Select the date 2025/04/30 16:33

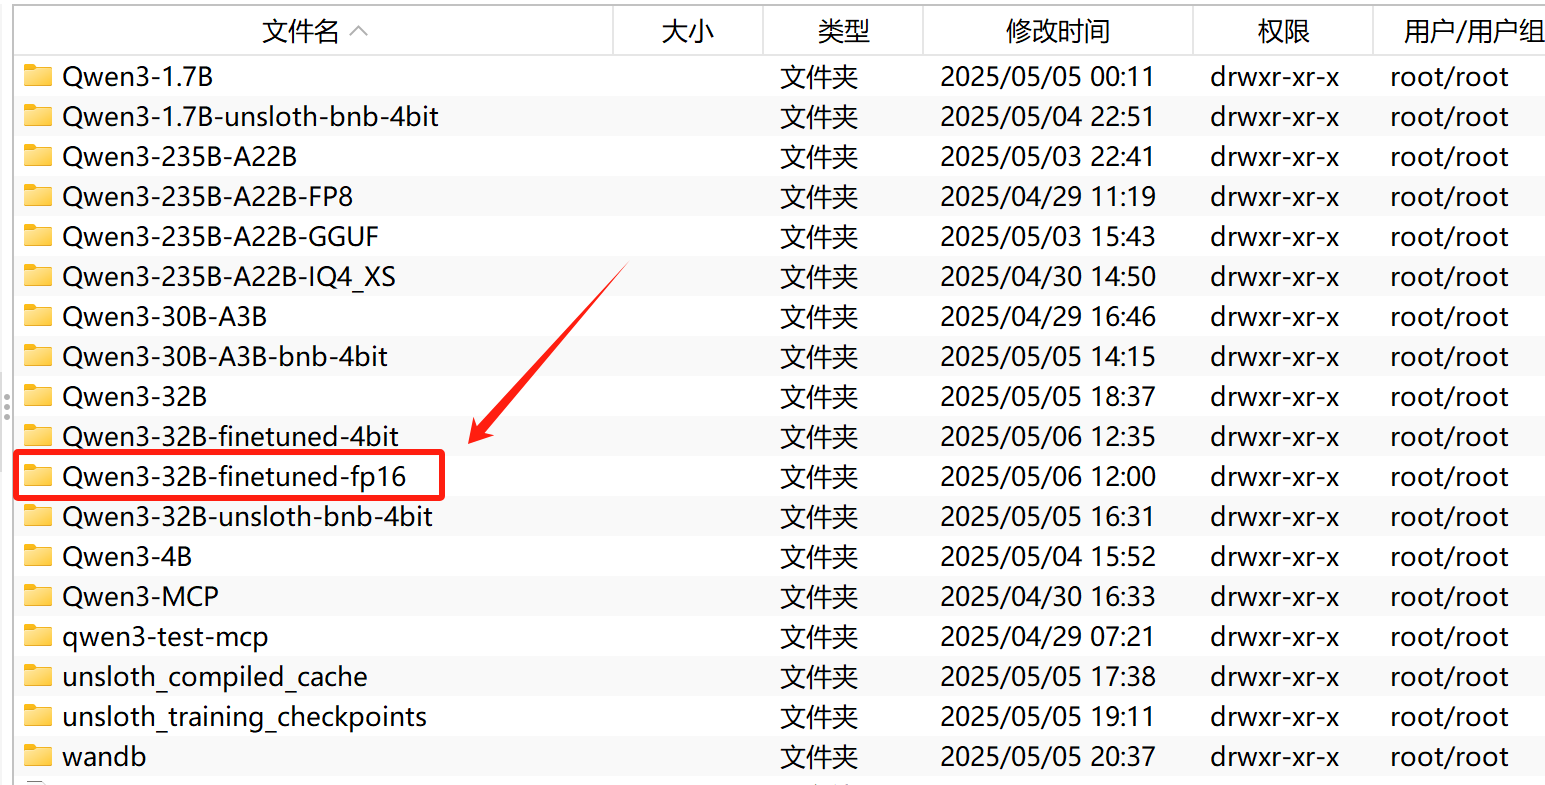tap(1048, 597)
